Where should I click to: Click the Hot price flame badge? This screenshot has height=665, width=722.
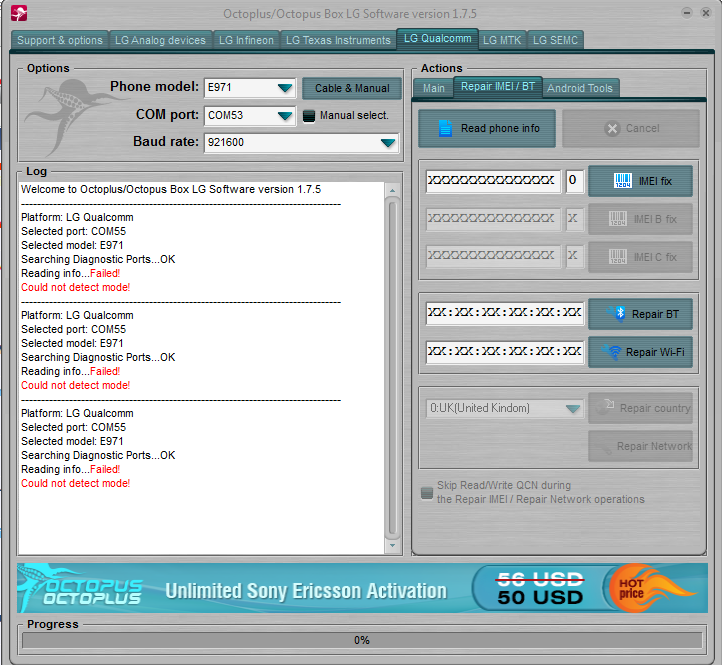pos(650,589)
